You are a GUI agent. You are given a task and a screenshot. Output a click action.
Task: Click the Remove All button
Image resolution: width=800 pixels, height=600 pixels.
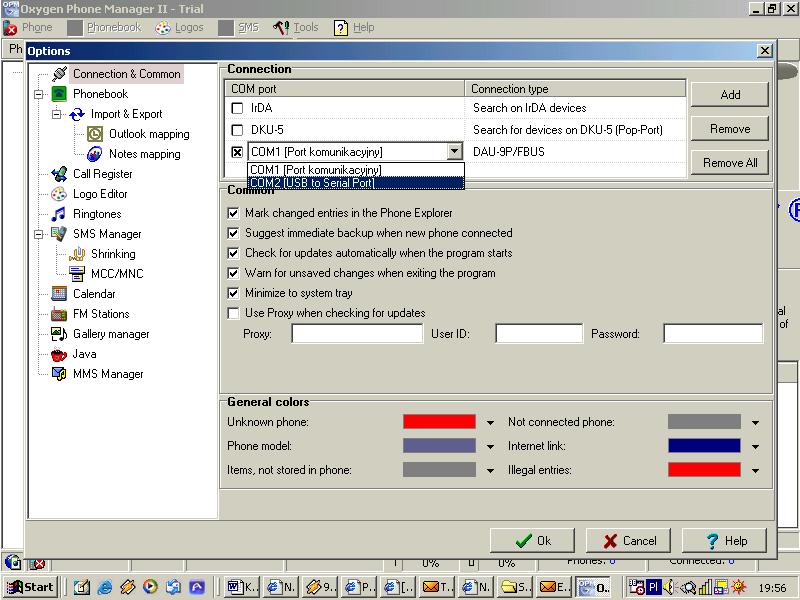pyautogui.click(x=729, y=162)
